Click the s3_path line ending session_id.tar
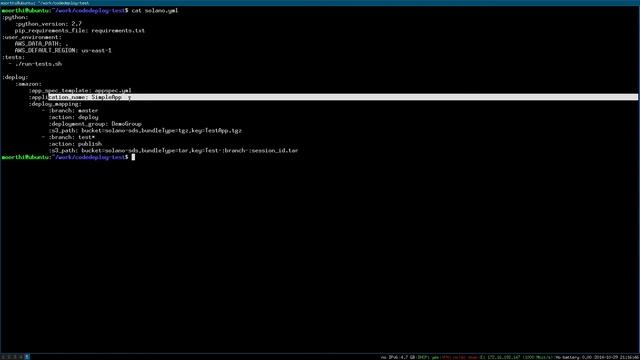The height and width of the screenshot is (360, 640). click(x=173, y=151)
